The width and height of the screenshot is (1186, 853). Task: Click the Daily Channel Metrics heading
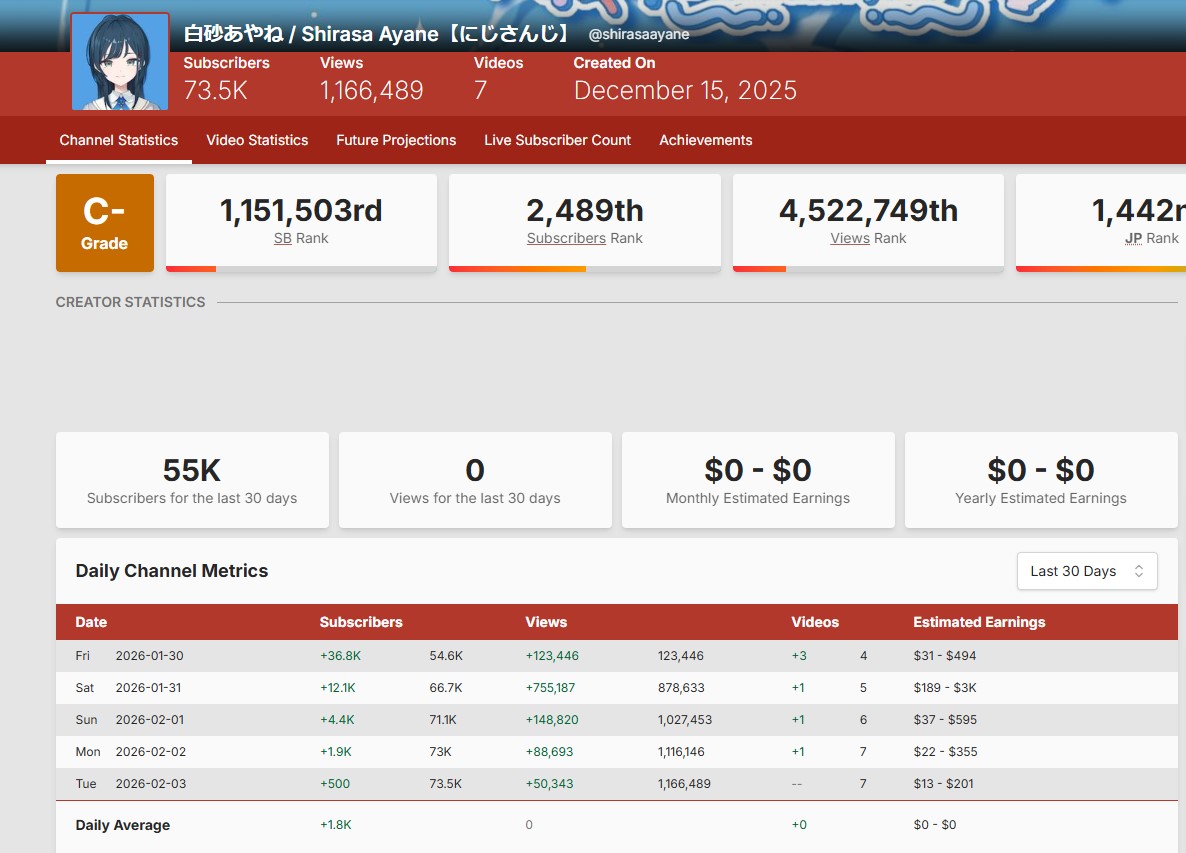coord(172,571)
